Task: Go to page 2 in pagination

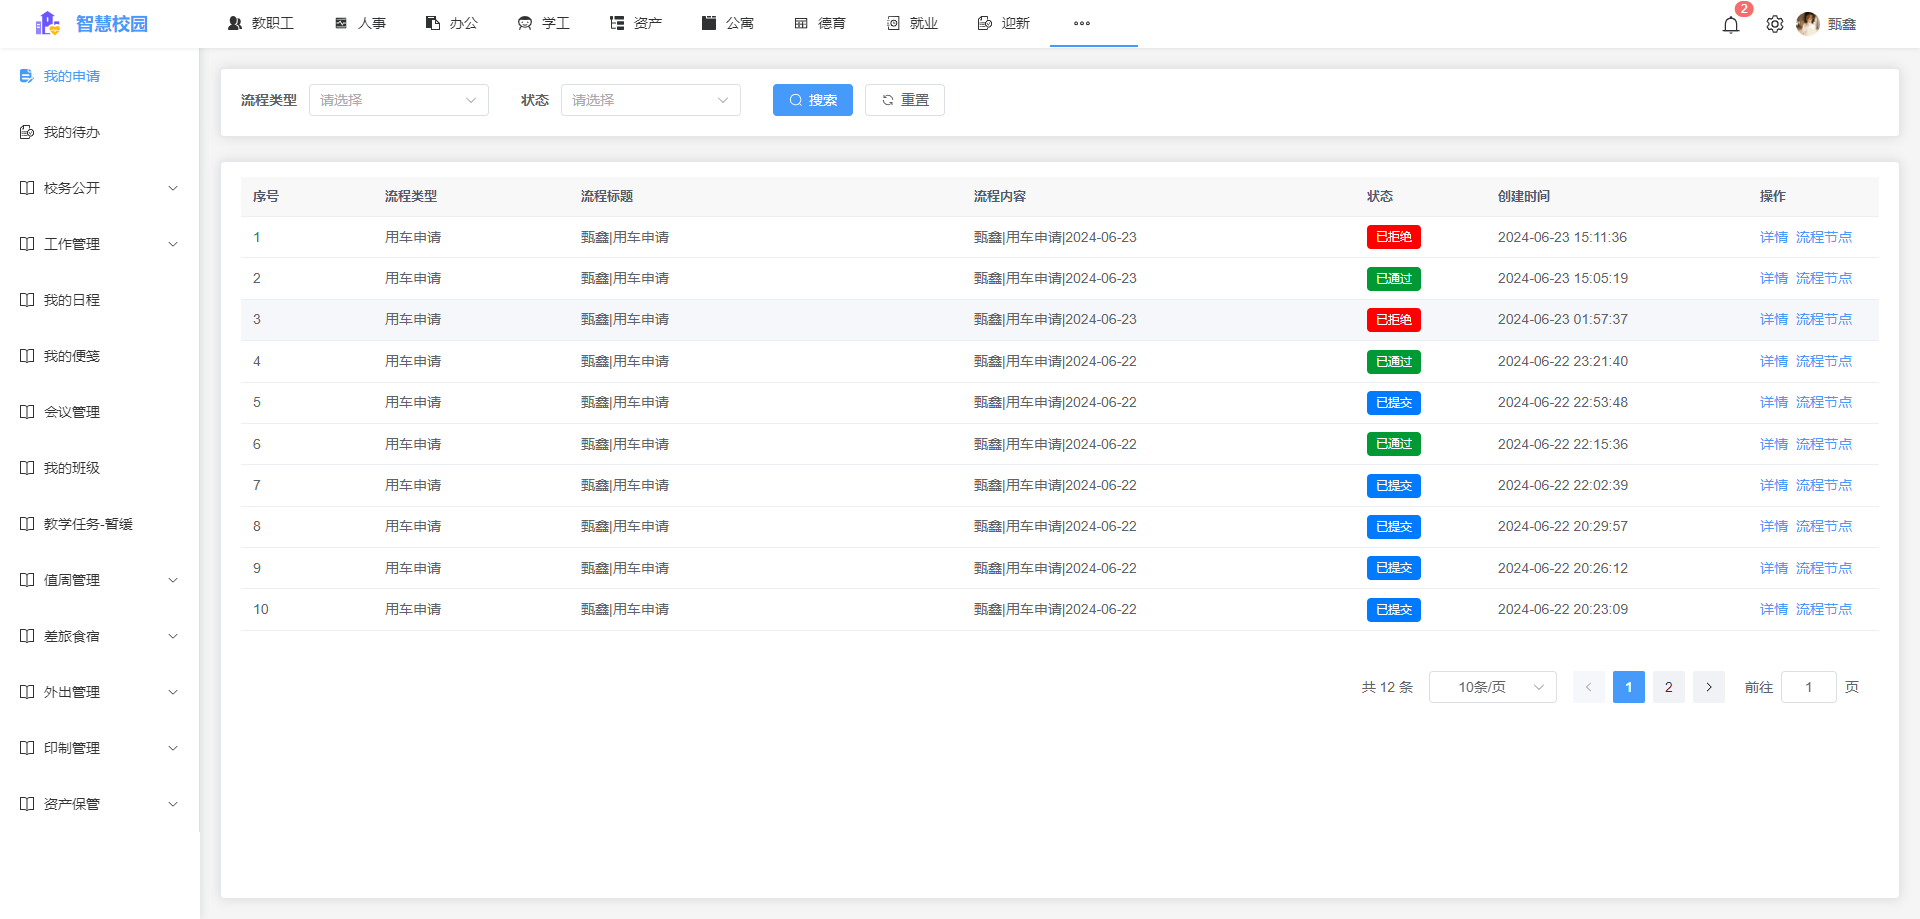Action: [x=1668, y=687]
